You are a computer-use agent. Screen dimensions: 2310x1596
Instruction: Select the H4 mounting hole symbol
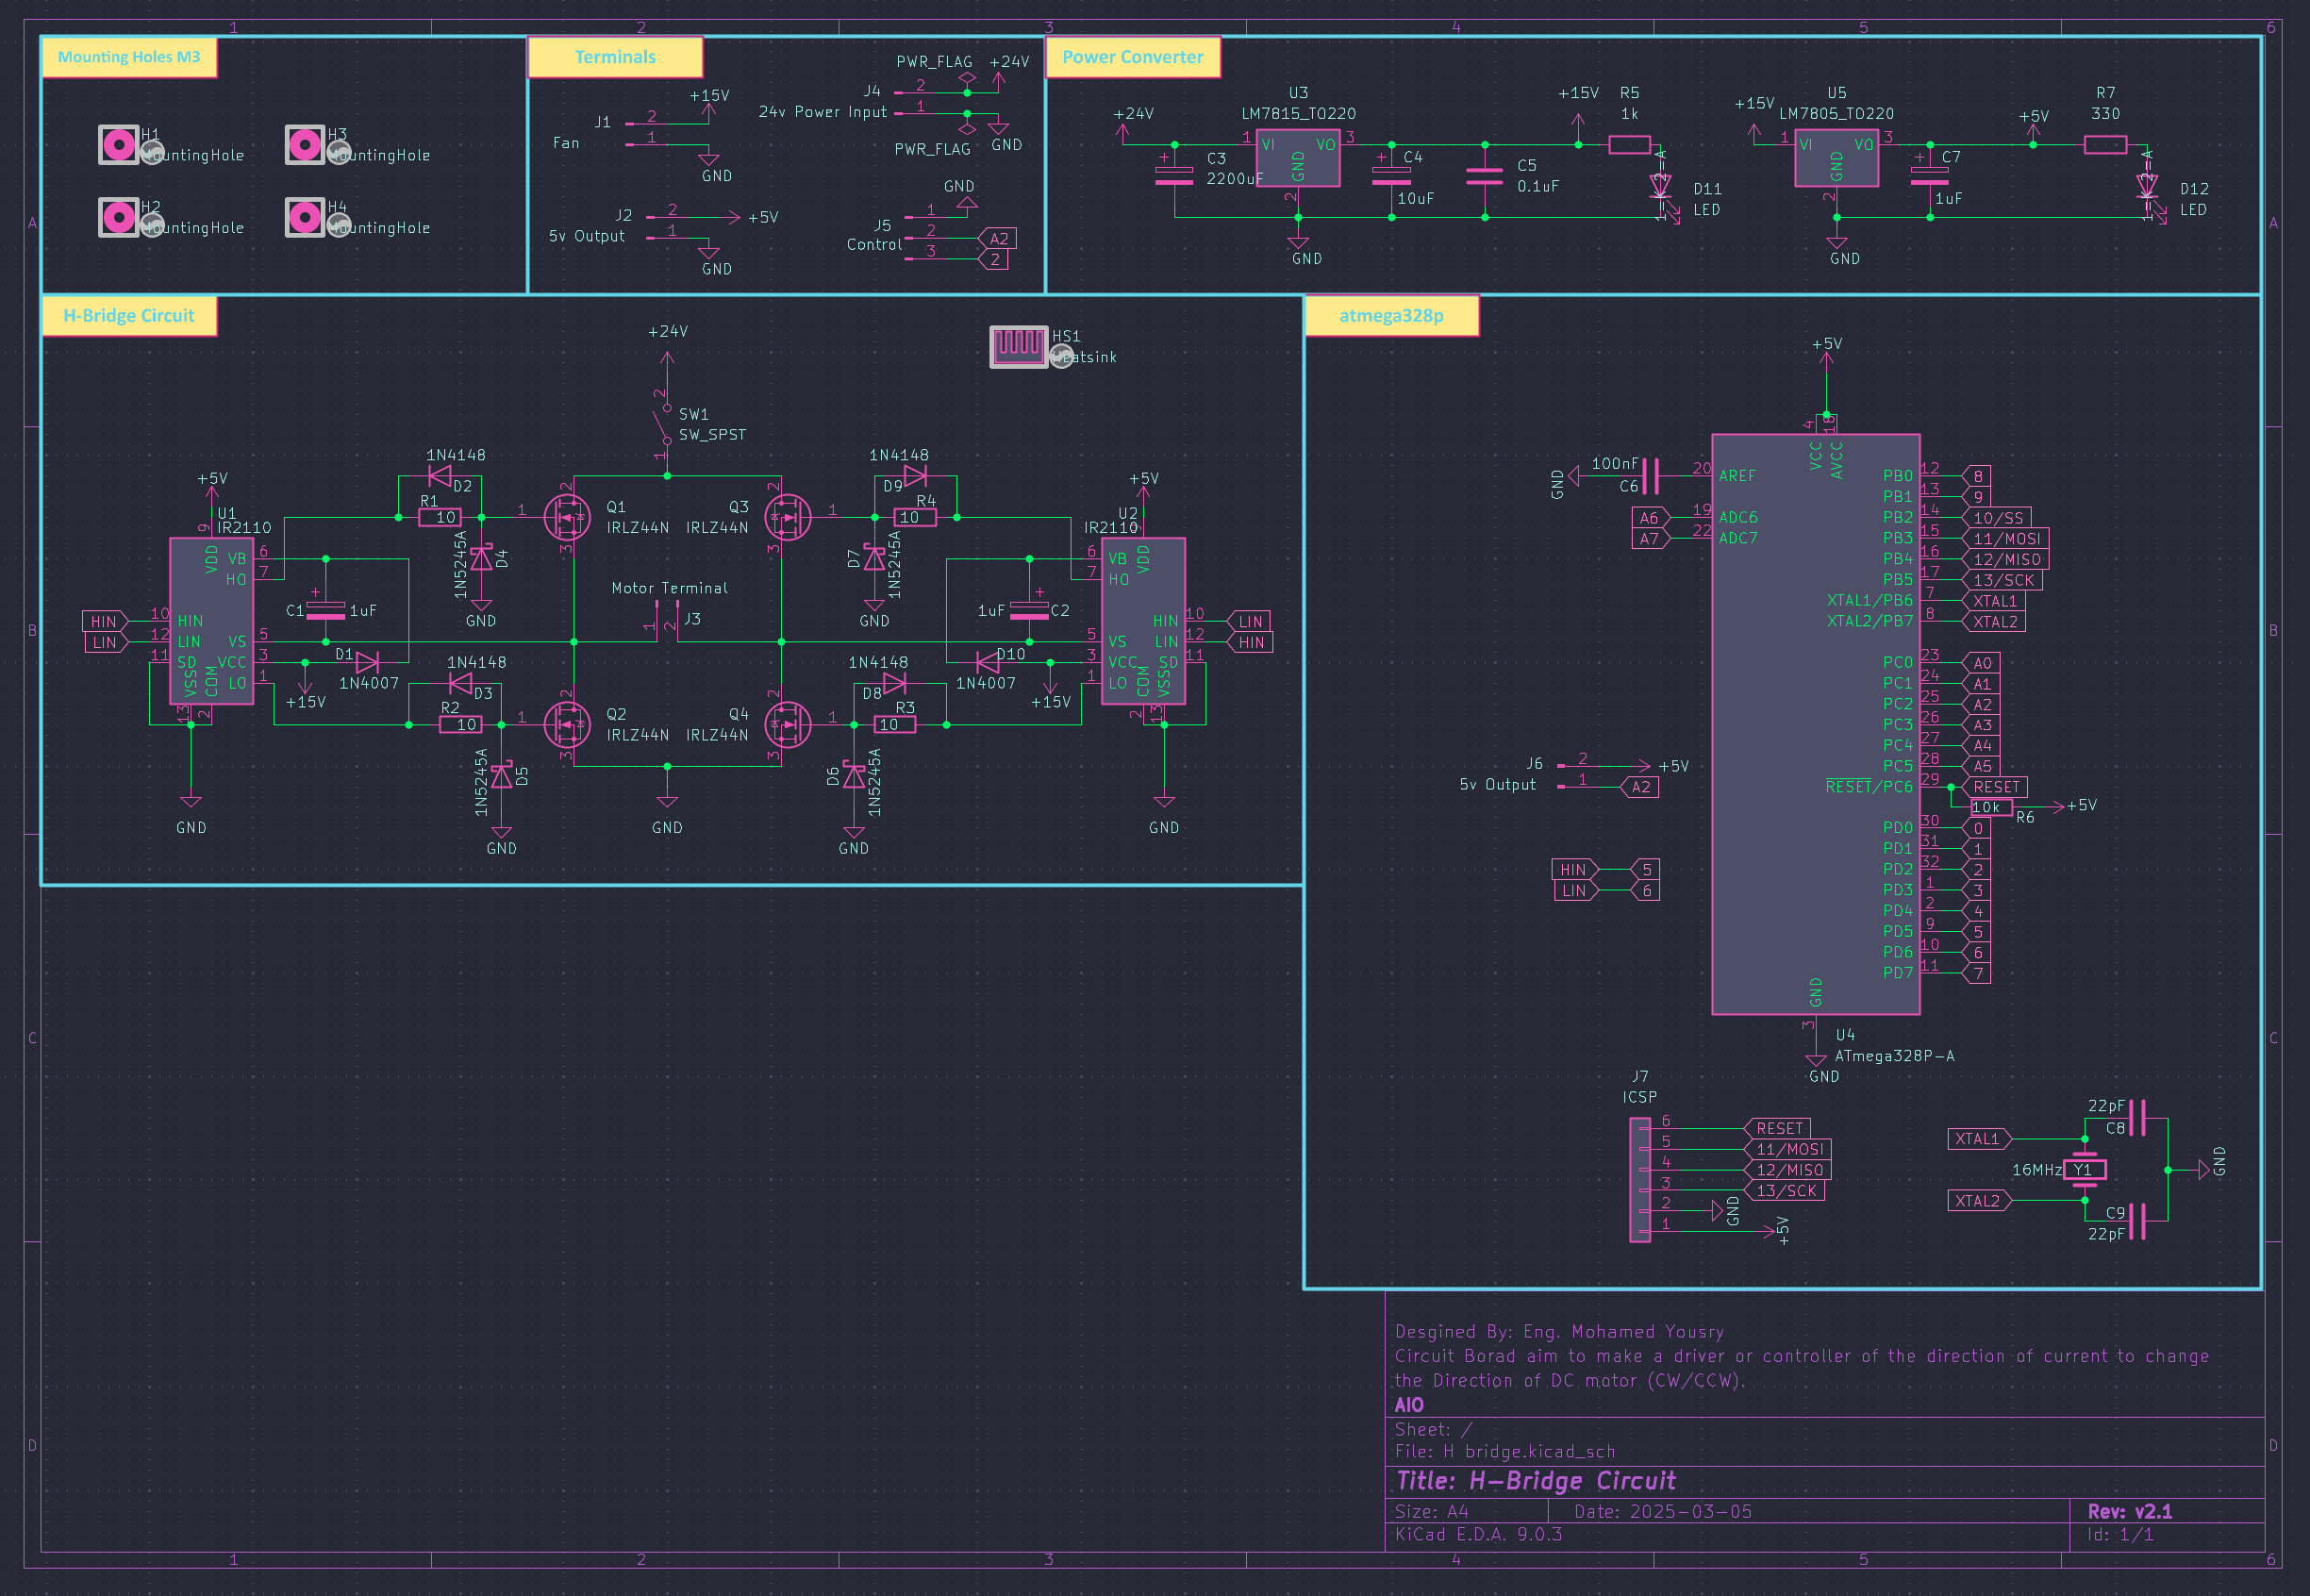pyautogui.click(x=305, y=217)
